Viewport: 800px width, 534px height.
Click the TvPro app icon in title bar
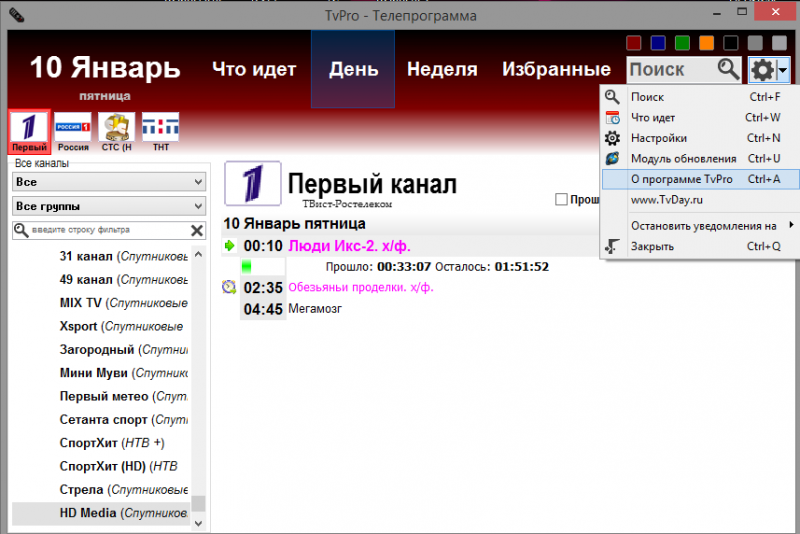click(16, 16)
